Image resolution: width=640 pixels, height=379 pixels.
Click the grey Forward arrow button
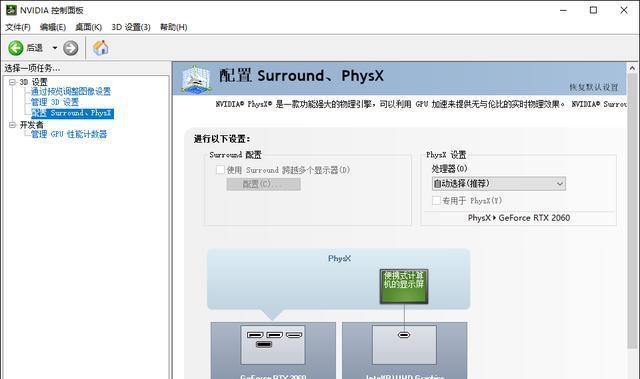[71, 48]
